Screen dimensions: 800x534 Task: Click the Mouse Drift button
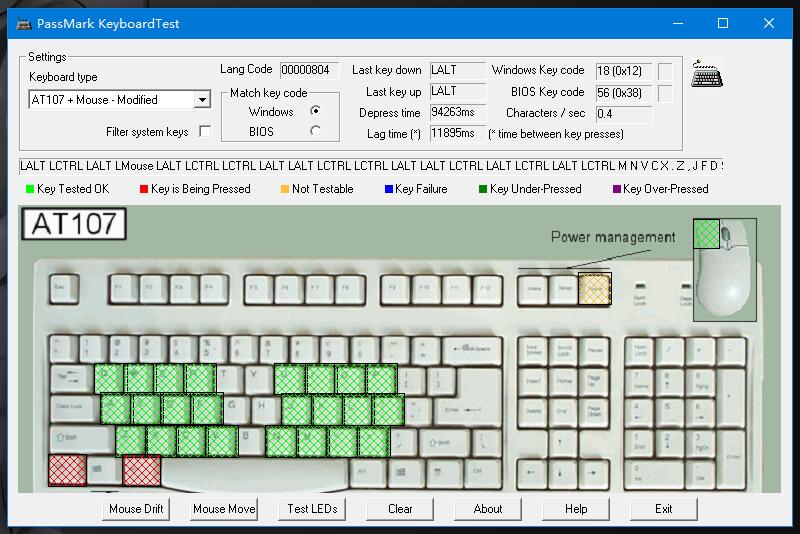(136, 508)
